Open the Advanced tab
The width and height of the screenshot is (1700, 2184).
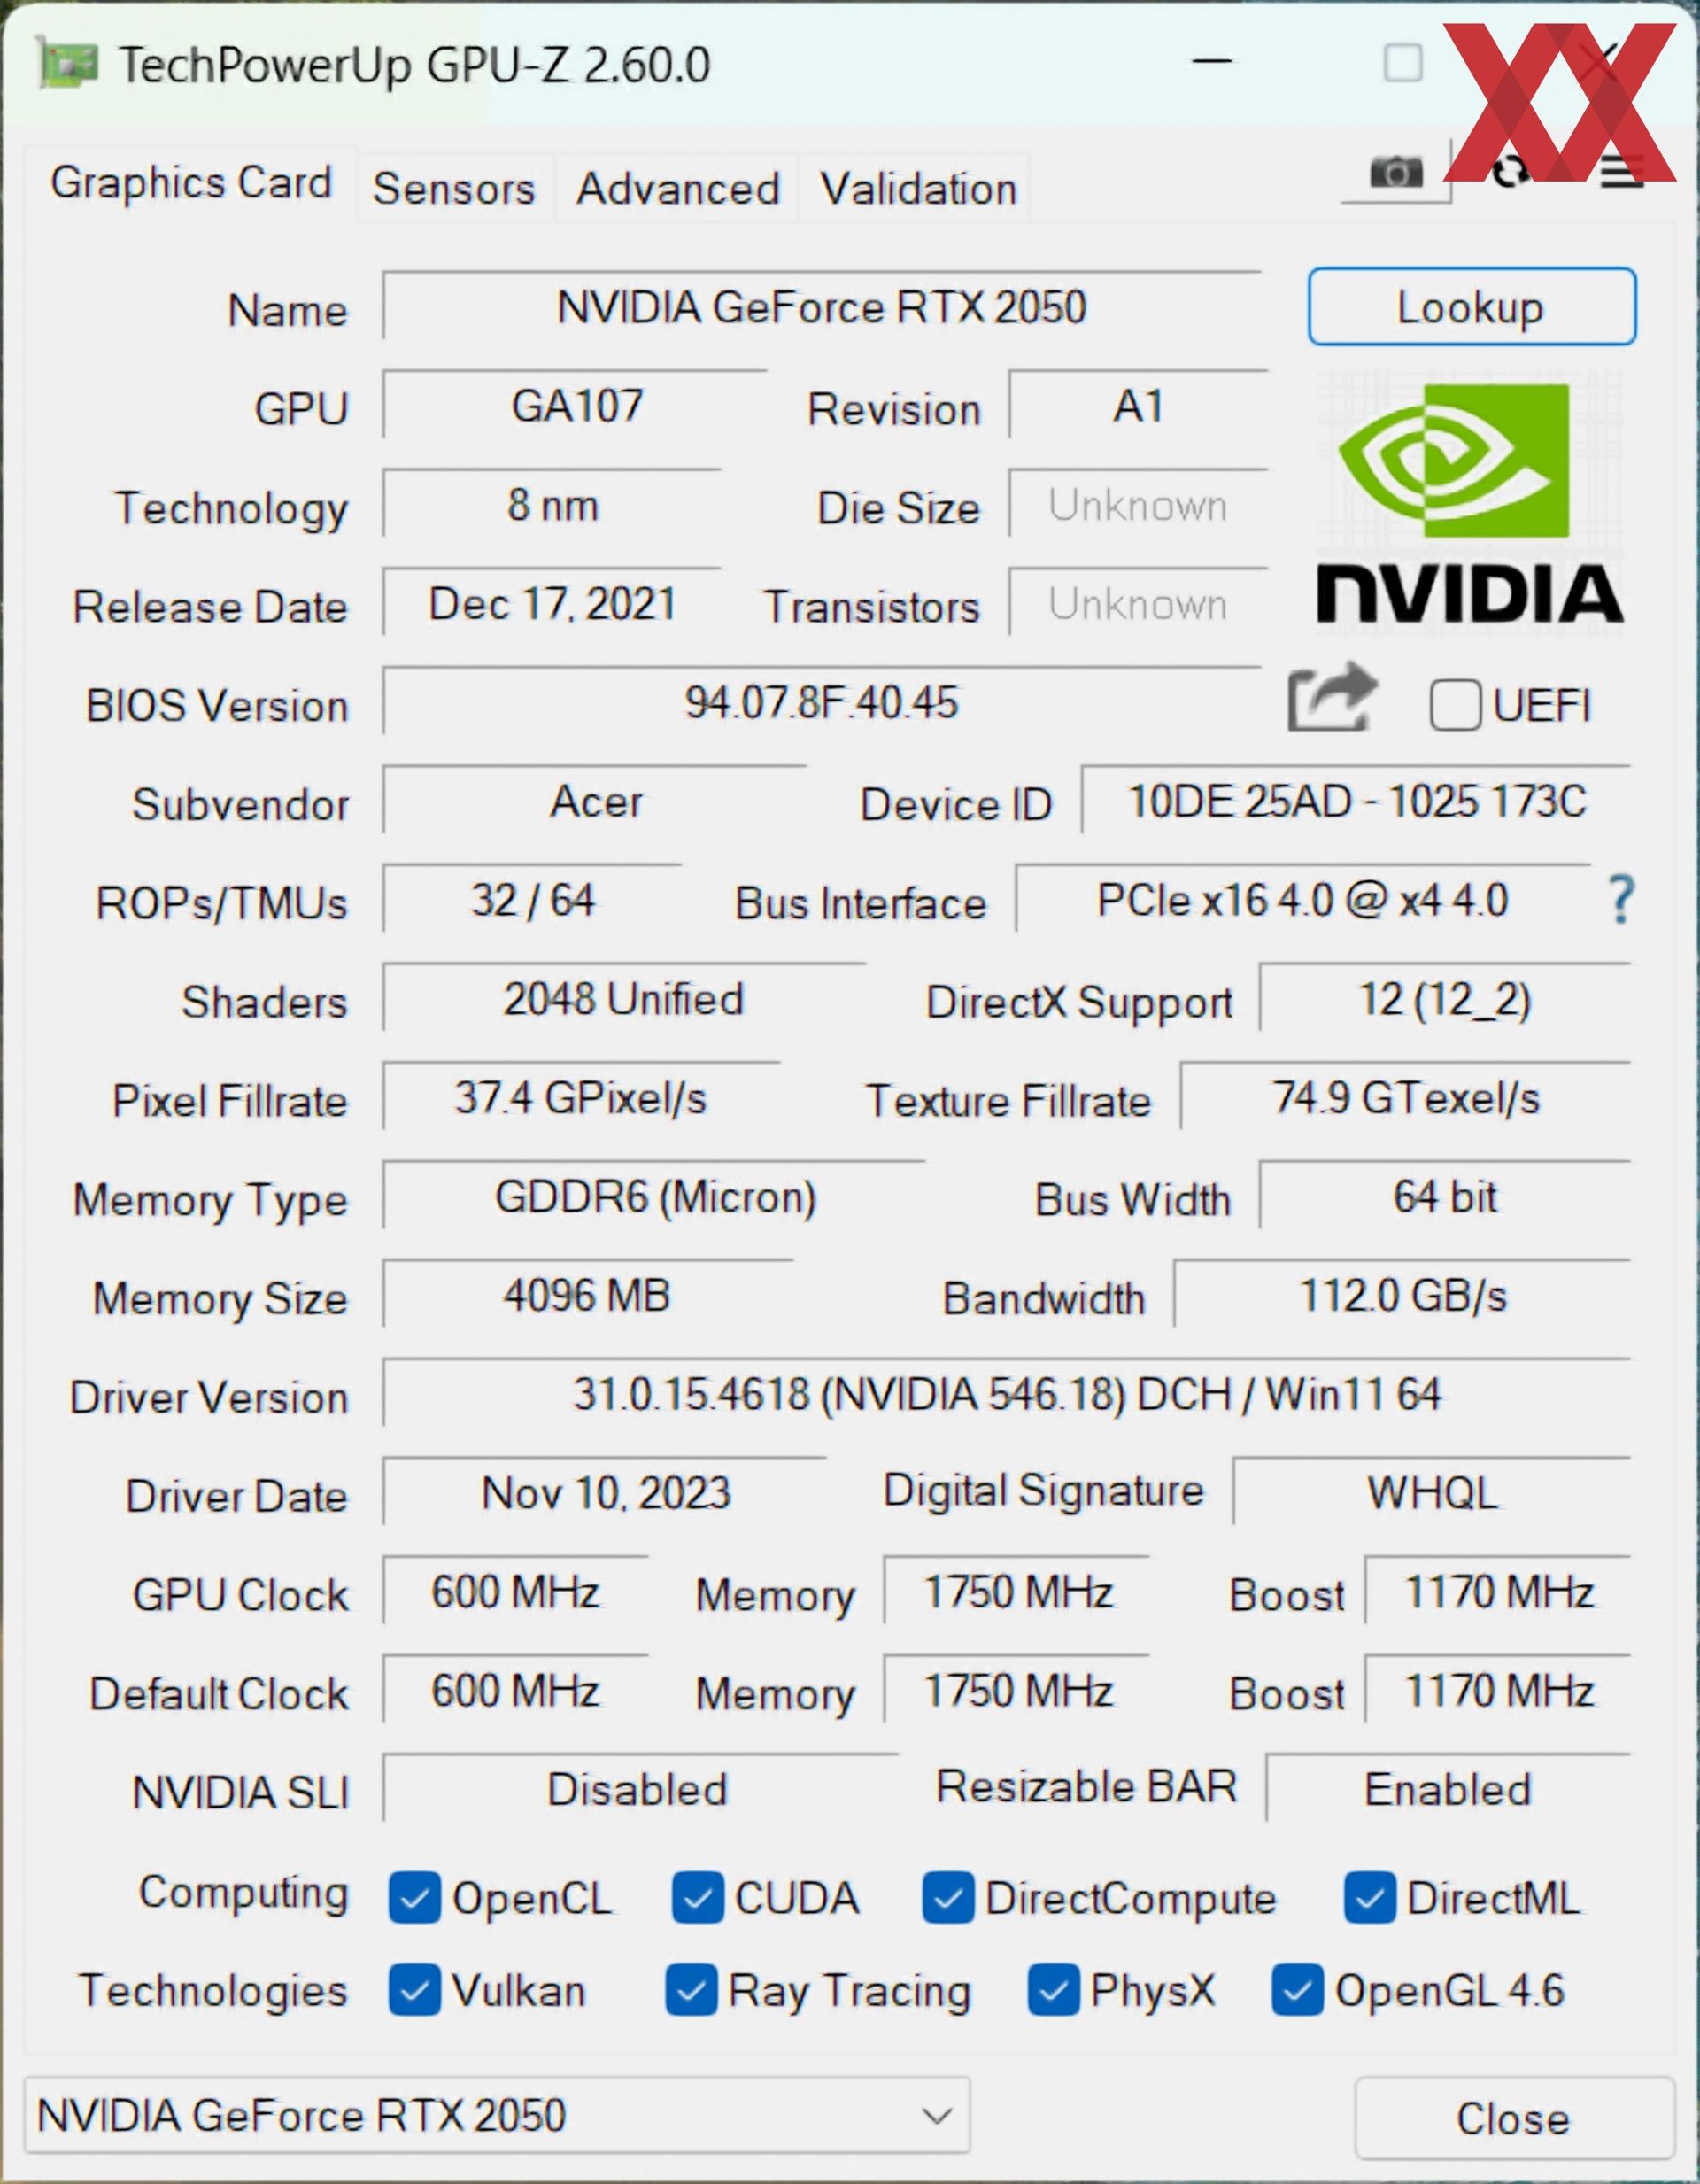(x=678, y=188)
